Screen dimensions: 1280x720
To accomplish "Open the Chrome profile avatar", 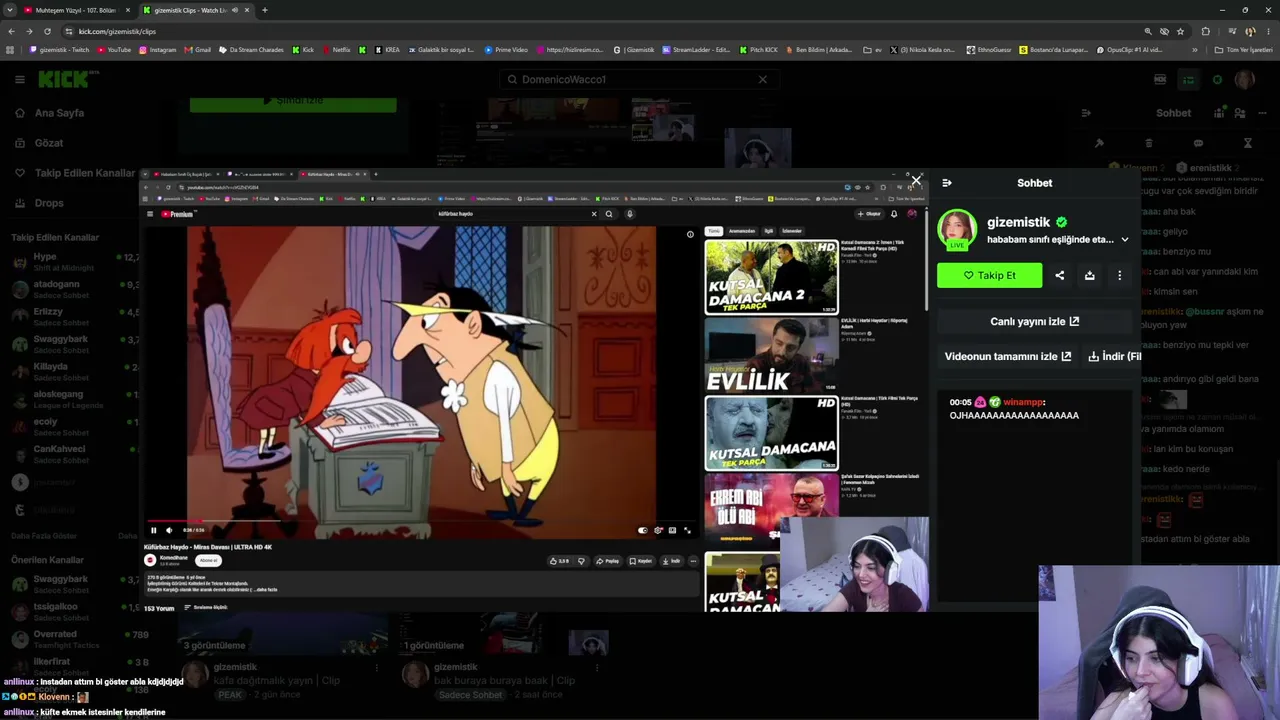I will click(1250, 31).
